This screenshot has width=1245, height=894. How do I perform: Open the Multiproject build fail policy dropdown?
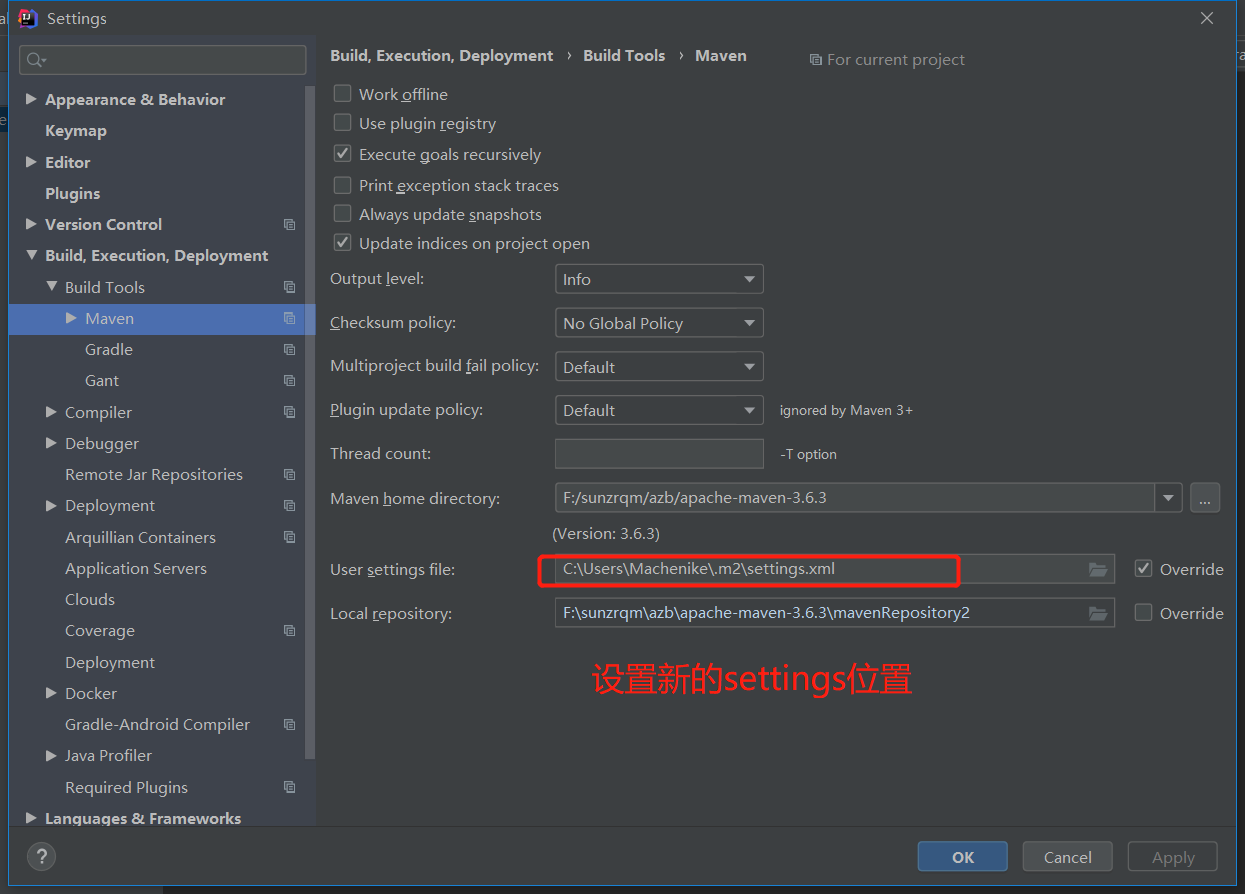point(659,367)
